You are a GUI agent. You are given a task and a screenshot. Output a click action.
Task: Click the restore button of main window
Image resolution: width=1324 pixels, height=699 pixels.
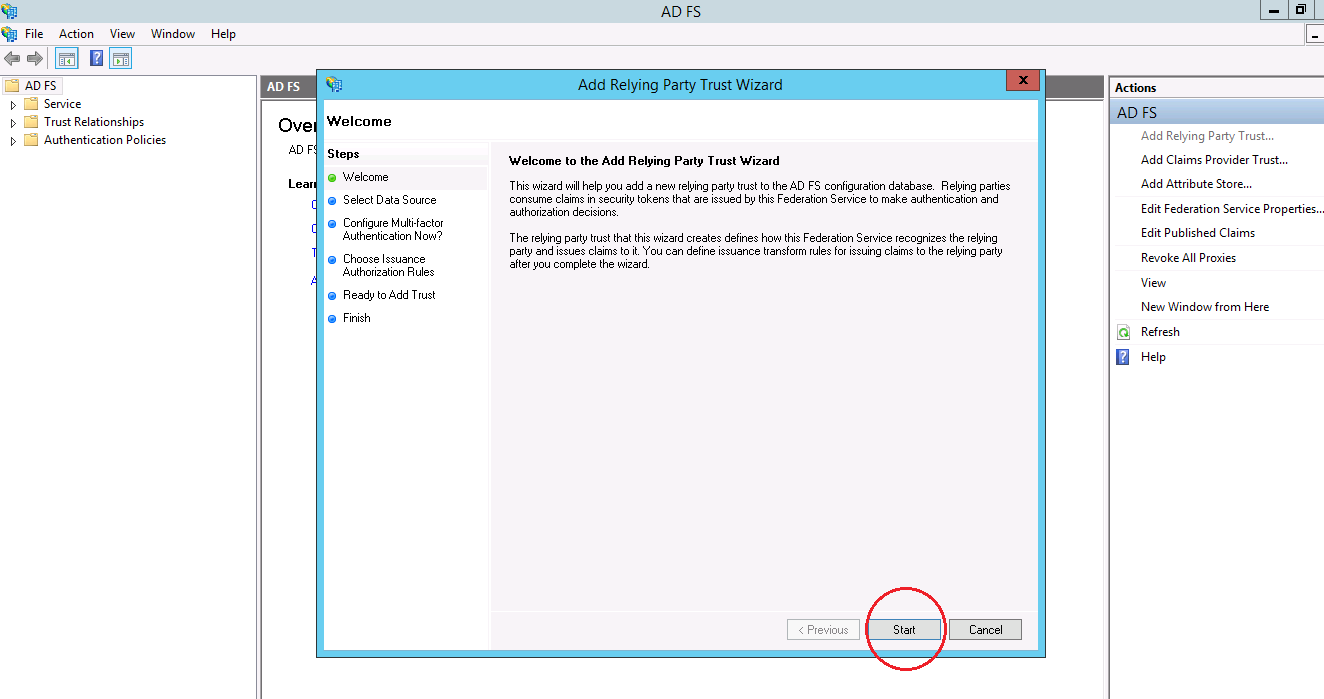1300,10
